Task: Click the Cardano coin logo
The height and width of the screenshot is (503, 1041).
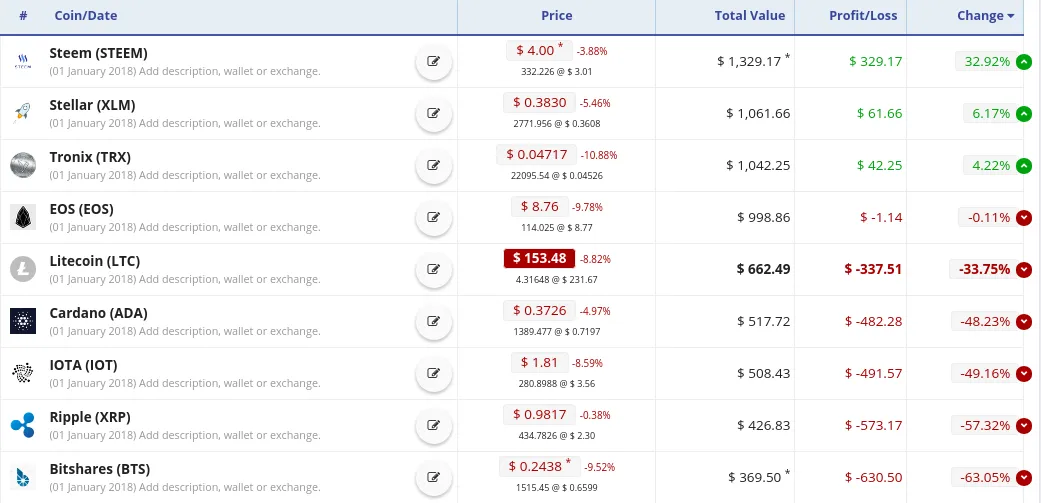Action: [23, 321]
